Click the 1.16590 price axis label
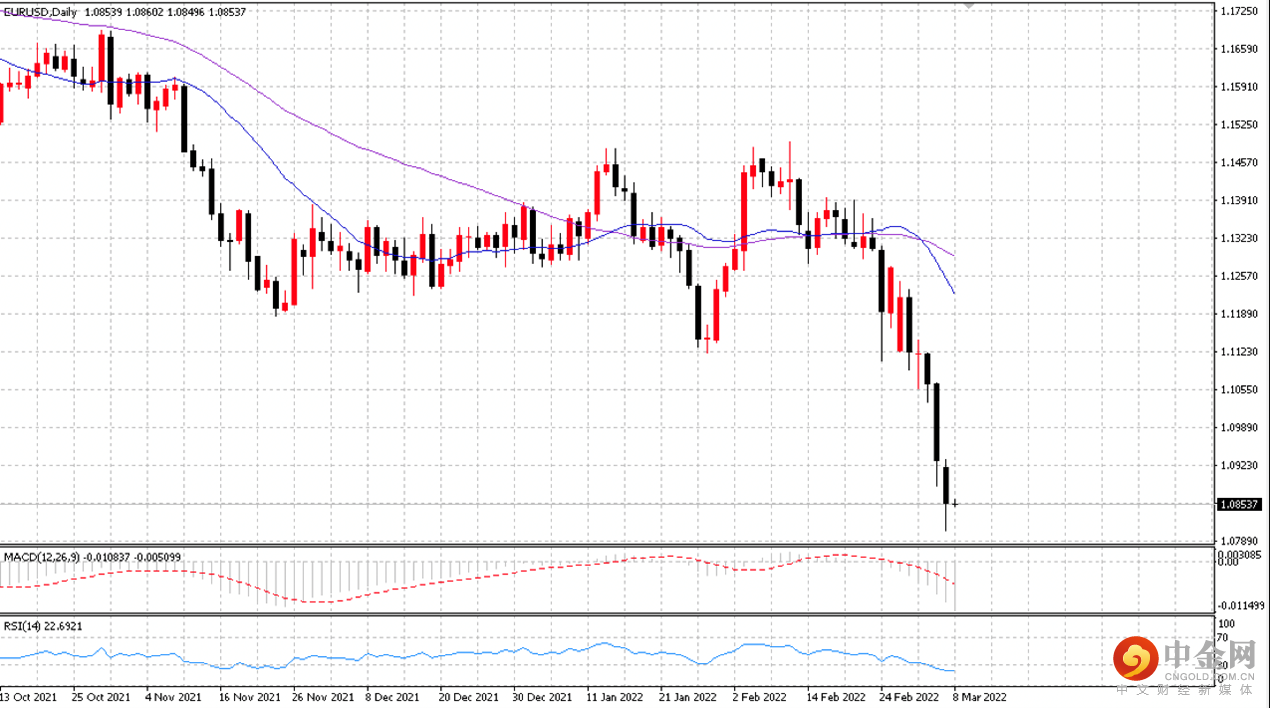This screenshot has width=1270, height=708. (x=1239, y=49)
